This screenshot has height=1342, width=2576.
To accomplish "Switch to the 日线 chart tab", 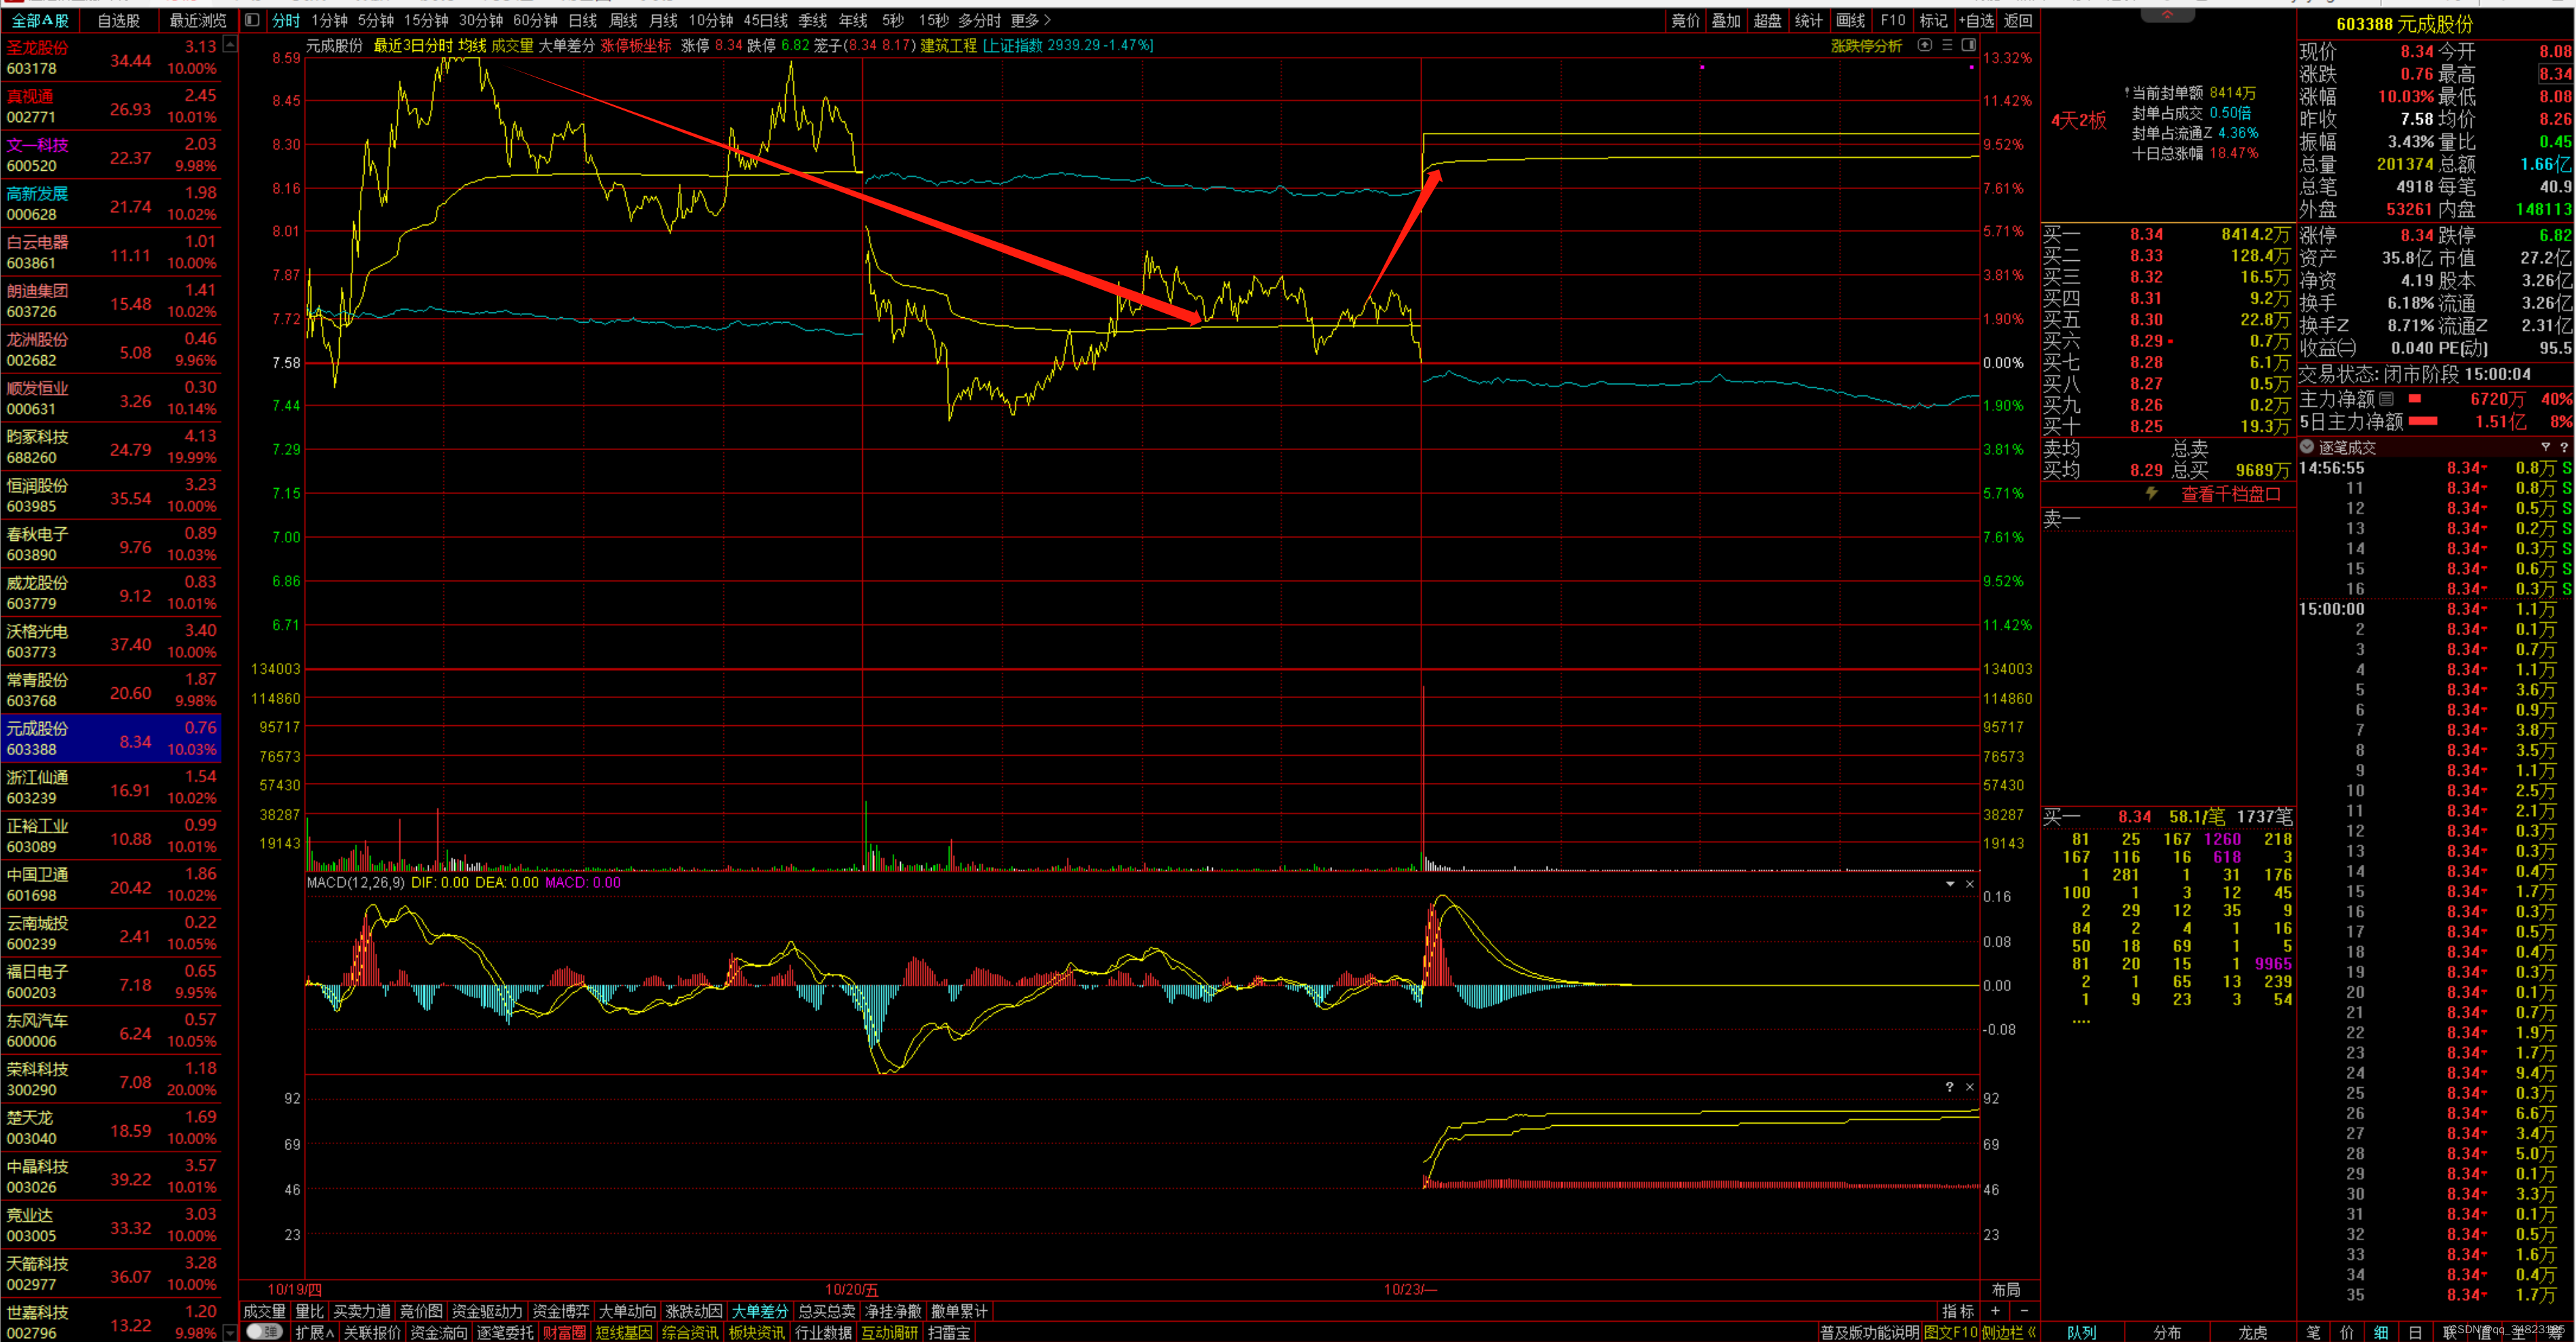I will click(x=582, y=20).
